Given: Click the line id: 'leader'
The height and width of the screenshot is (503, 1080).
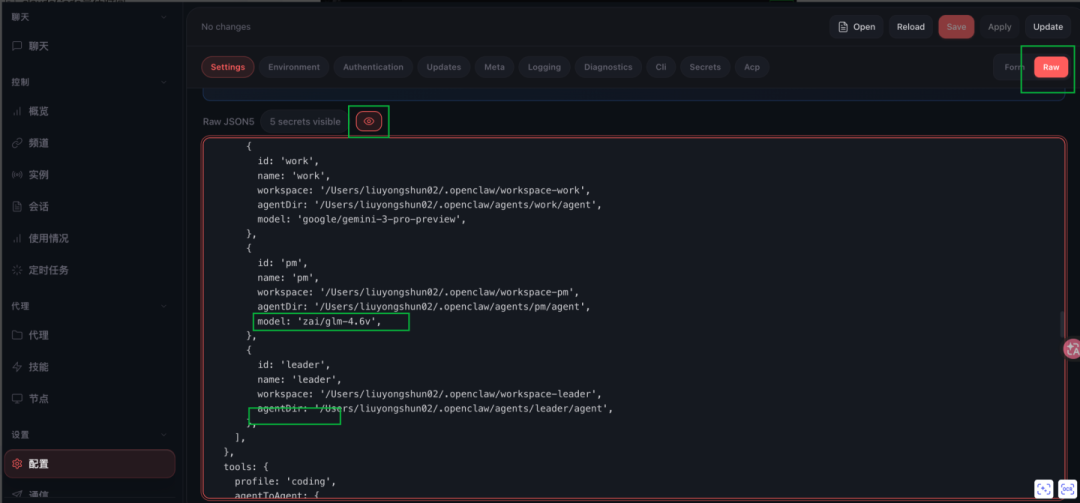Looking at the screenshot, I should click(x=294, y=365).
